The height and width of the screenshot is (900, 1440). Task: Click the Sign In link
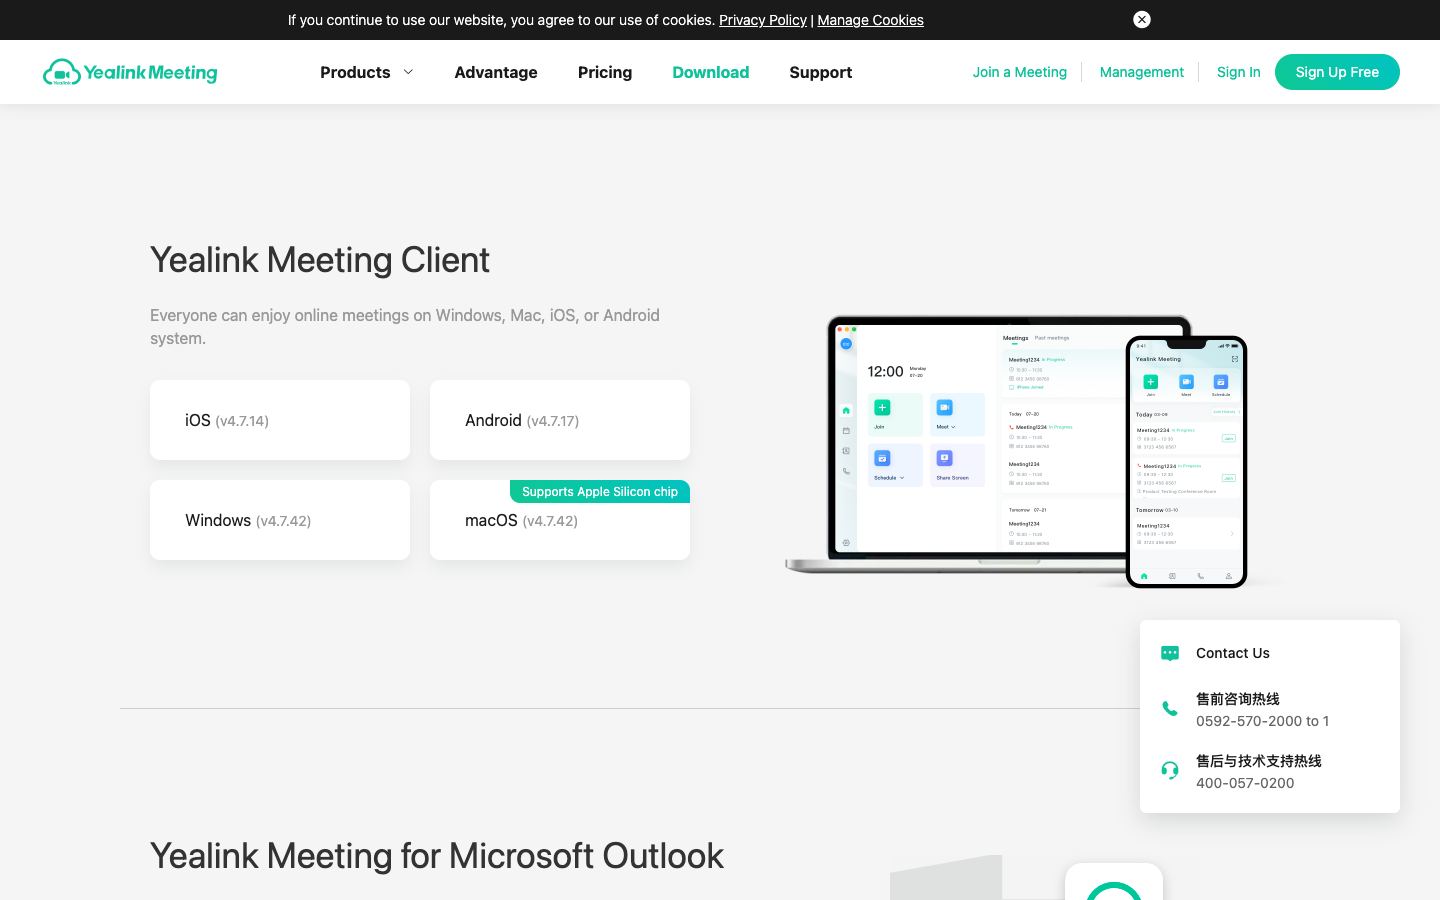[x=1239, y=72]
